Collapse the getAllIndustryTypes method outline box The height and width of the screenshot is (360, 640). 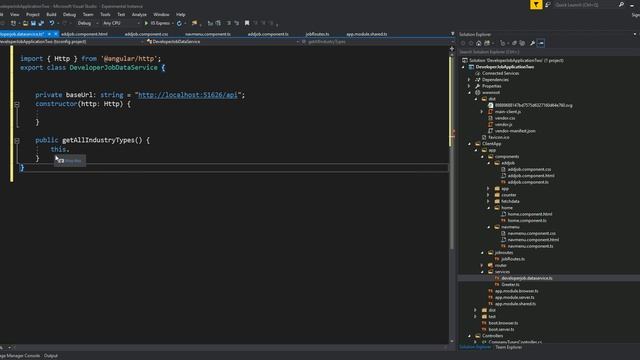coord(17,140)
